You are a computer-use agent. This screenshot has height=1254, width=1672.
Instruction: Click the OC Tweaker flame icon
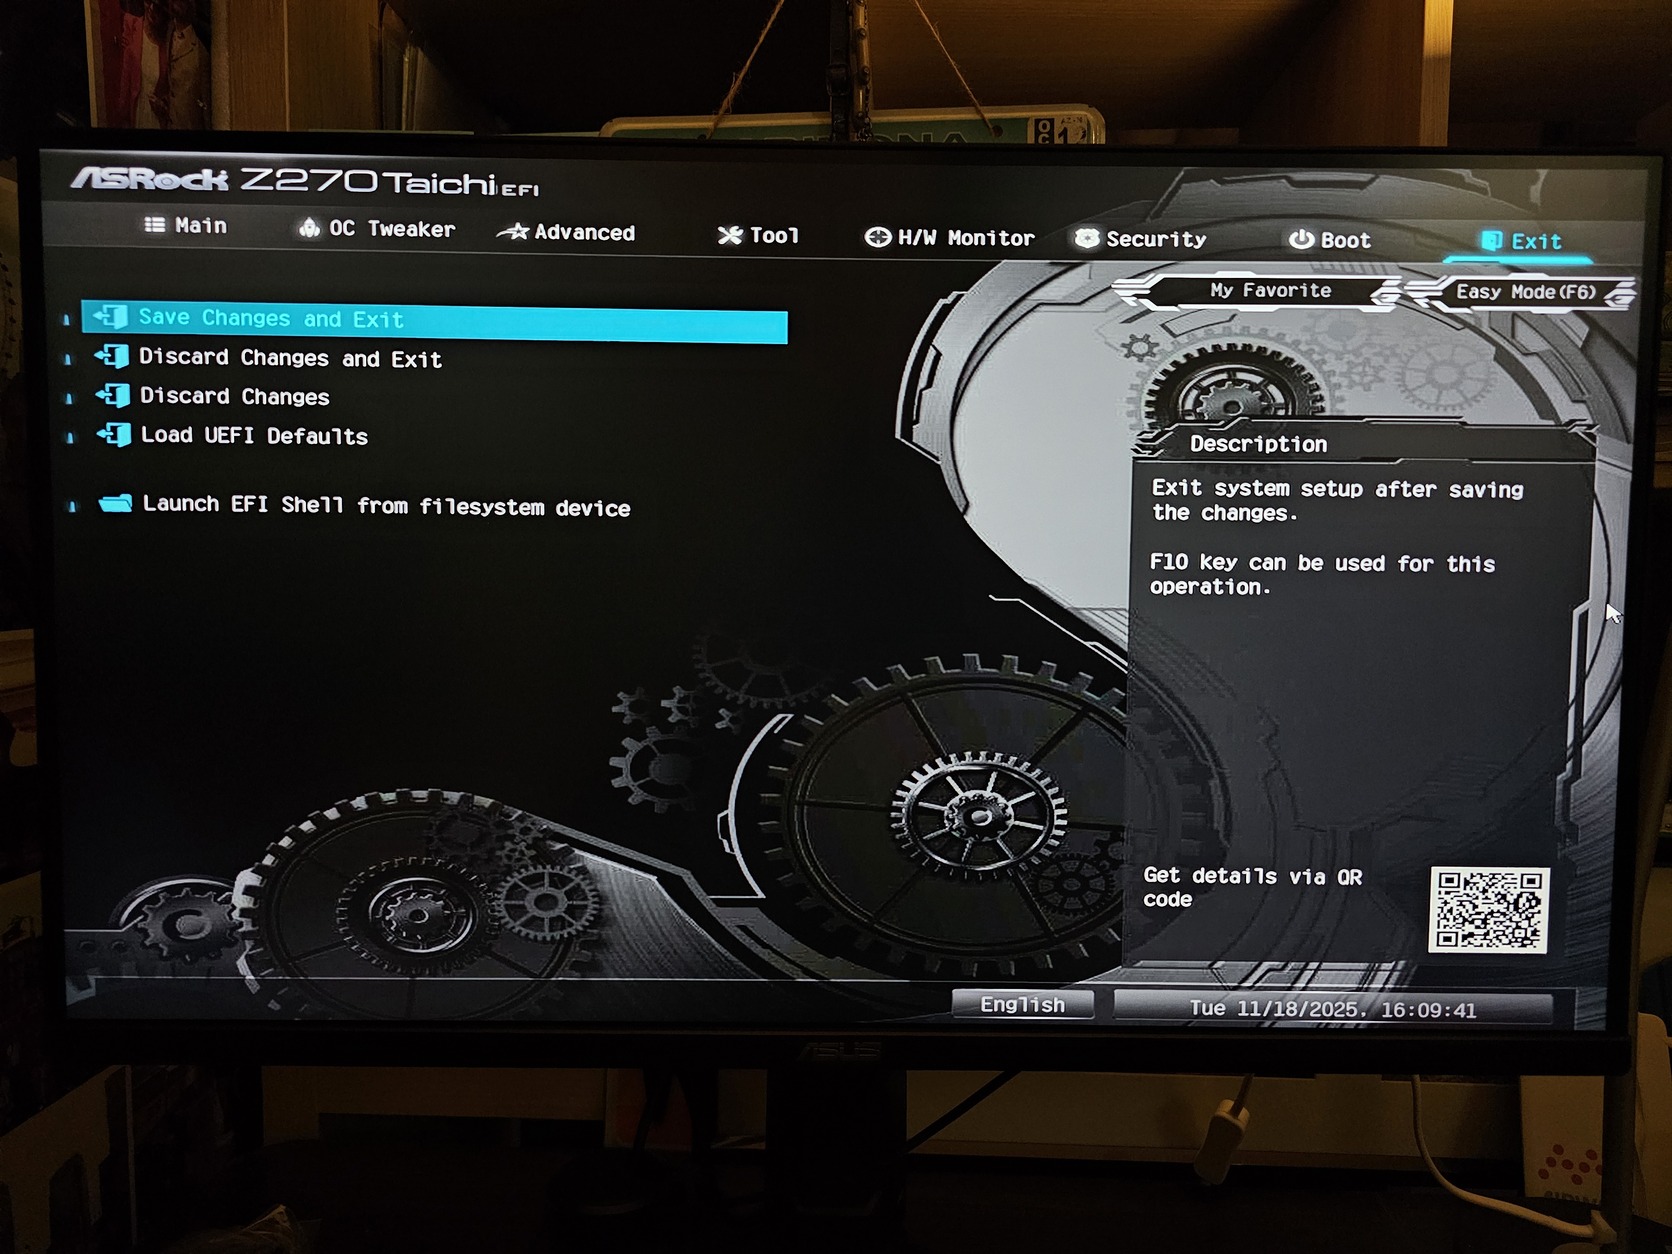309,228
